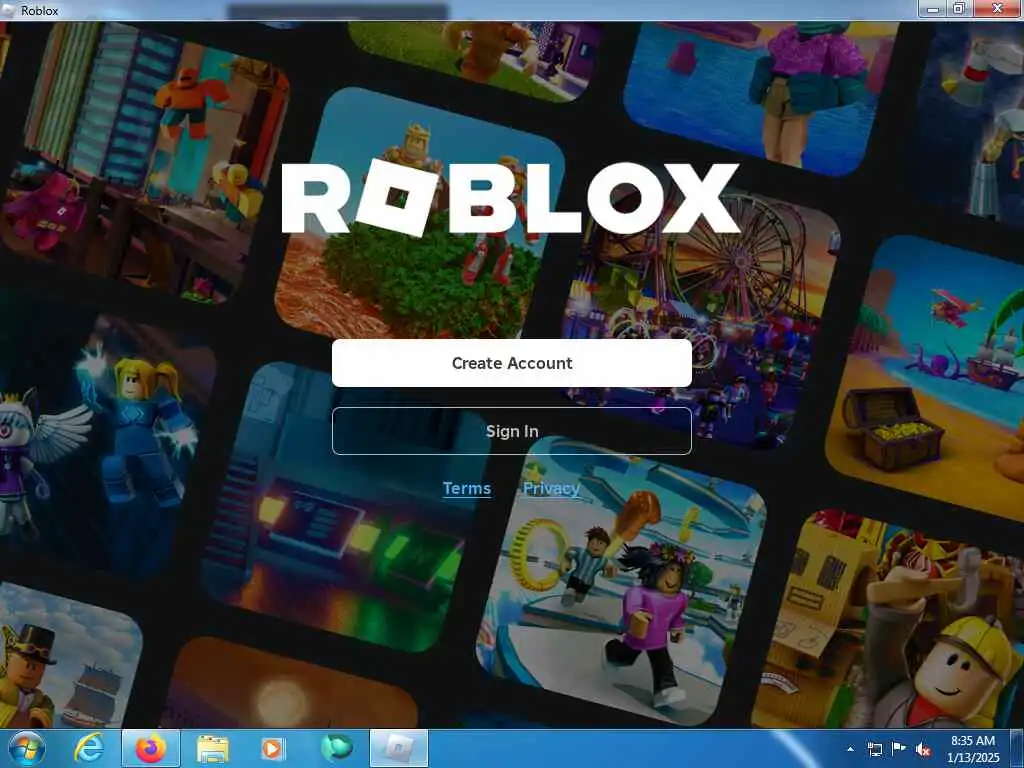Switch to Firefox in the taskbar
This screenshot has height=768, width=1024.
[151, 748]
